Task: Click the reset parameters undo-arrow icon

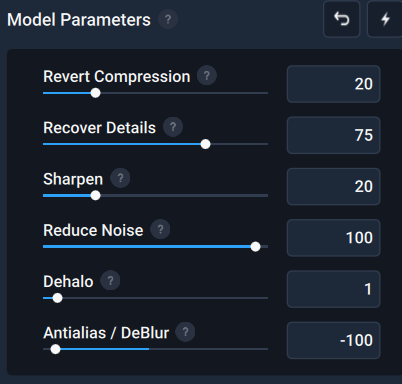Action: (342, 19)
